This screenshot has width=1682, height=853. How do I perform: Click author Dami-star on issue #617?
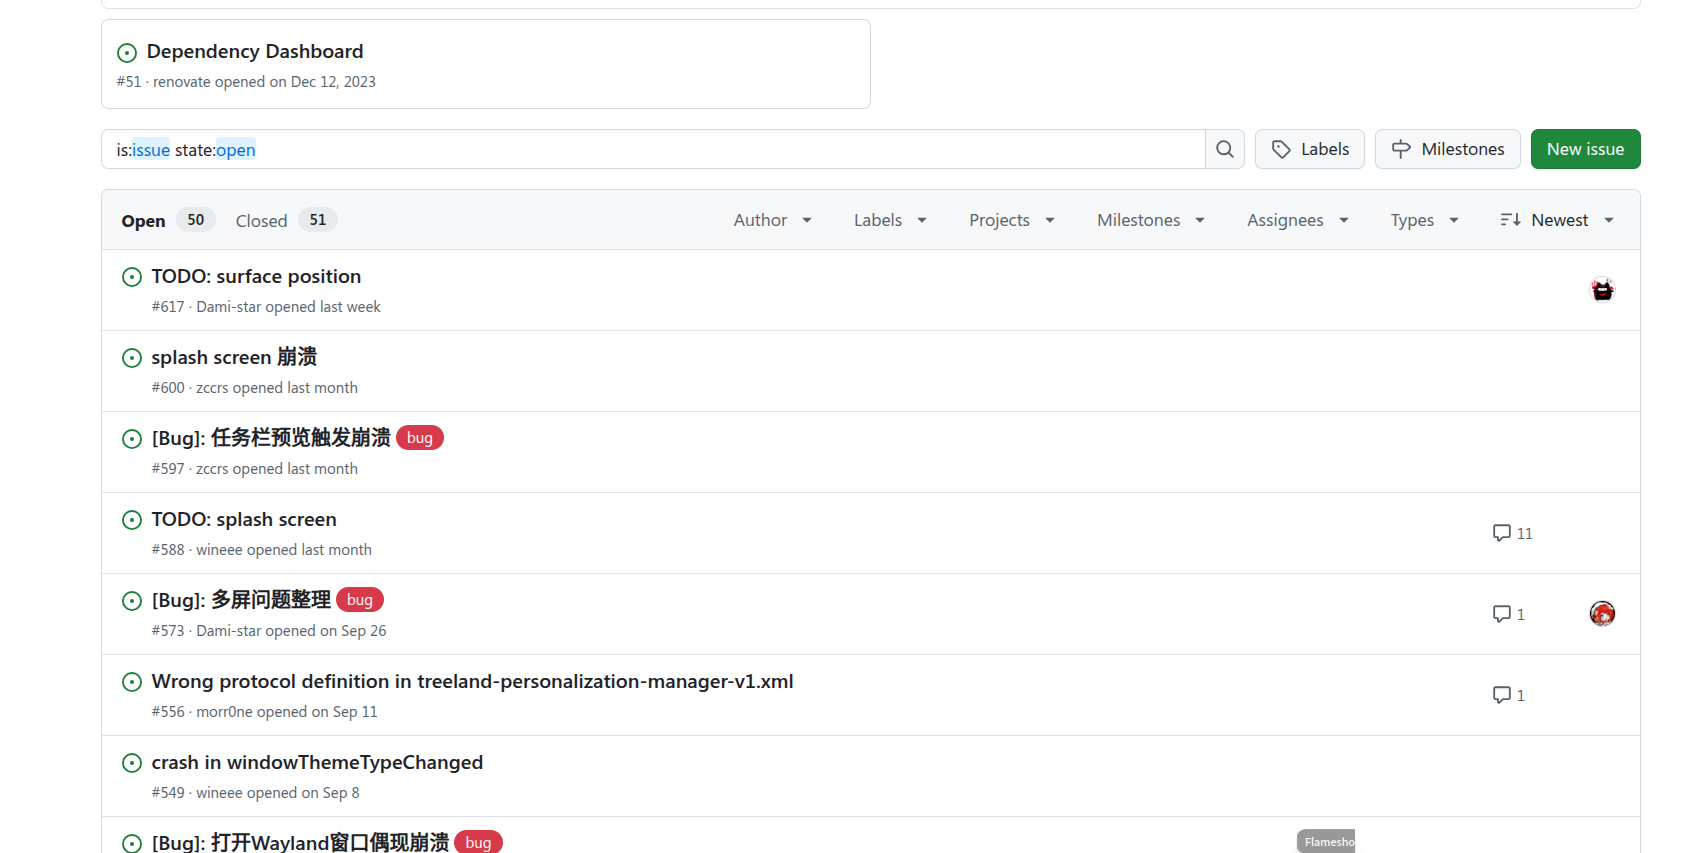(229, 307)
